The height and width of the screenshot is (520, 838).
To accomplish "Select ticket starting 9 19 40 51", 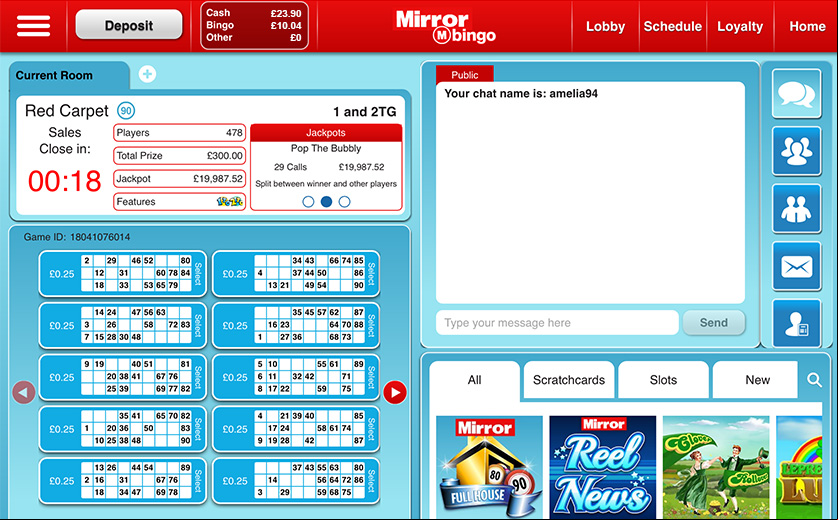I will pyautogui.click(x=123, y=377).
